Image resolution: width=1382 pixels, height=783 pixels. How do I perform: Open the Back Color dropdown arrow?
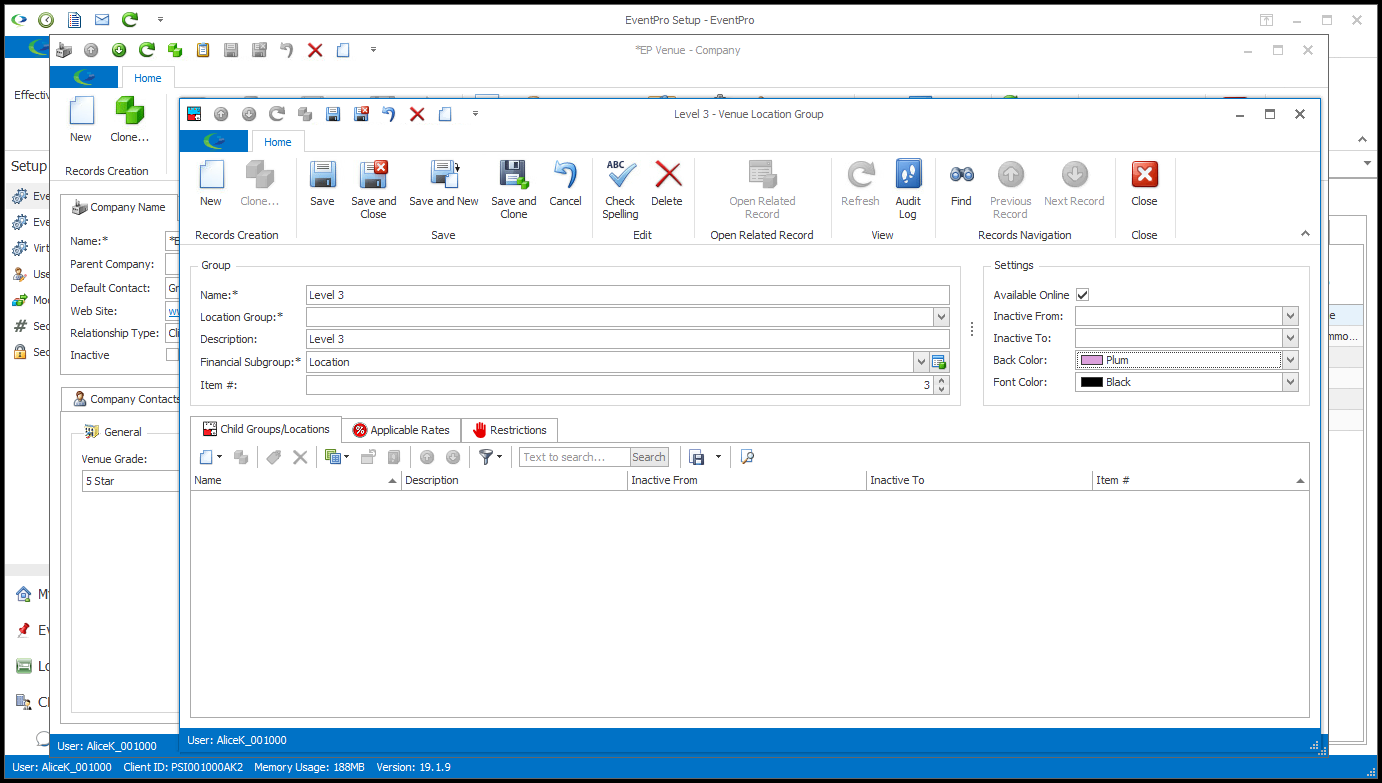1290,360
